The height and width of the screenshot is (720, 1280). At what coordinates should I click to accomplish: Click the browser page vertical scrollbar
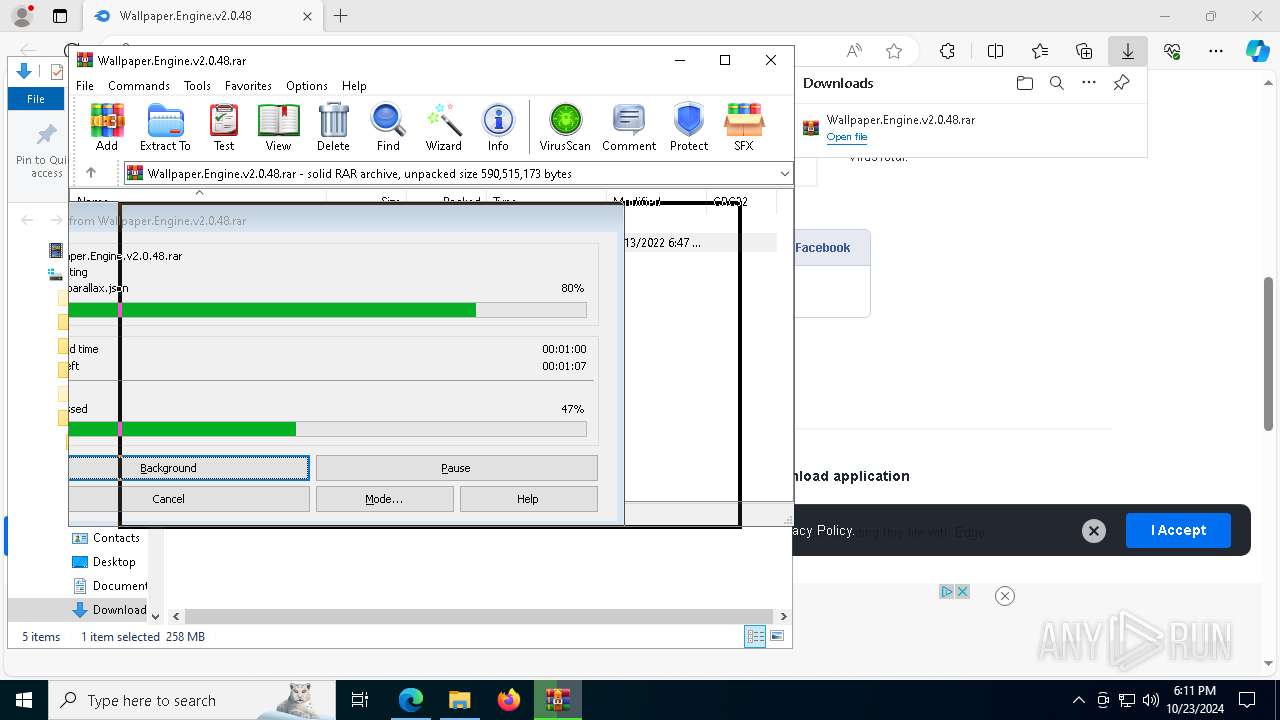tap(1269, 353)
